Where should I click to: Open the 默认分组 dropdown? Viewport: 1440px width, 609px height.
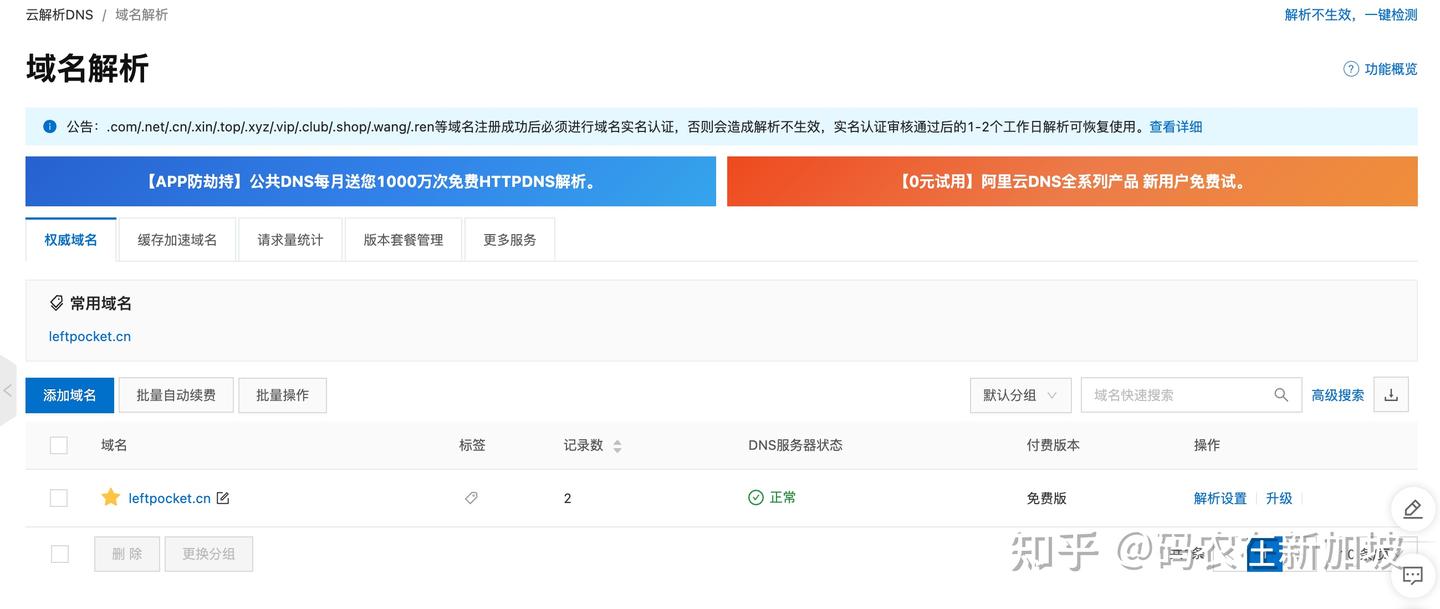(x=1021, y=395)
